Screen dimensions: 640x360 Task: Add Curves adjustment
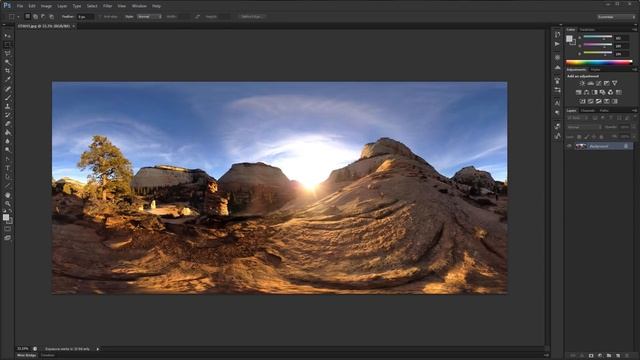598,83
